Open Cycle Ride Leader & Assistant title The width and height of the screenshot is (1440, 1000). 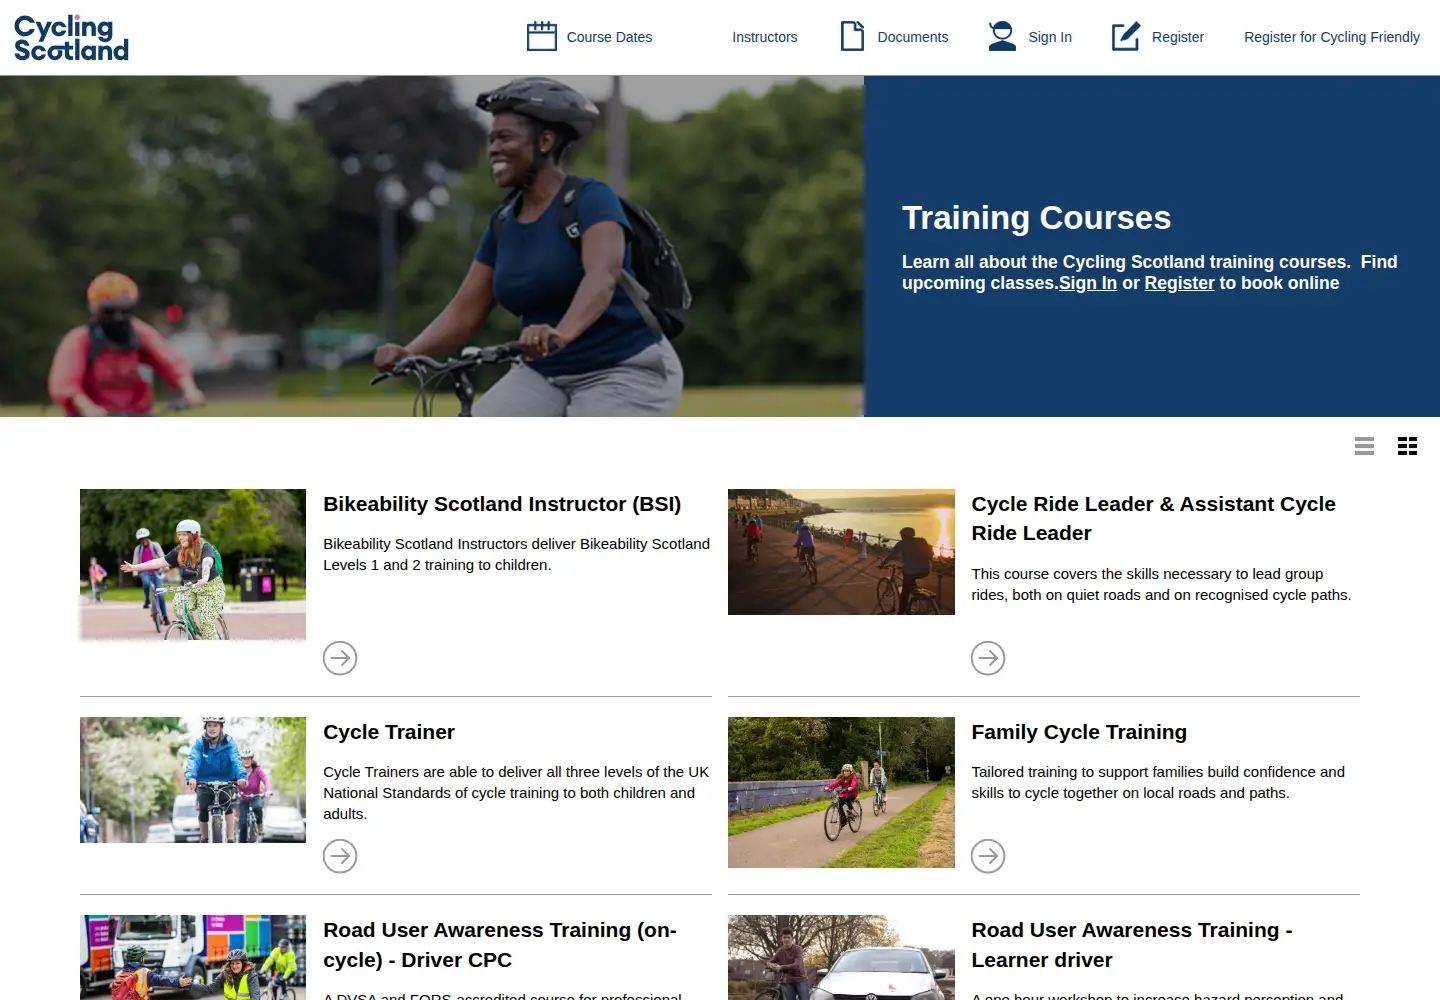coord(1153,518)
